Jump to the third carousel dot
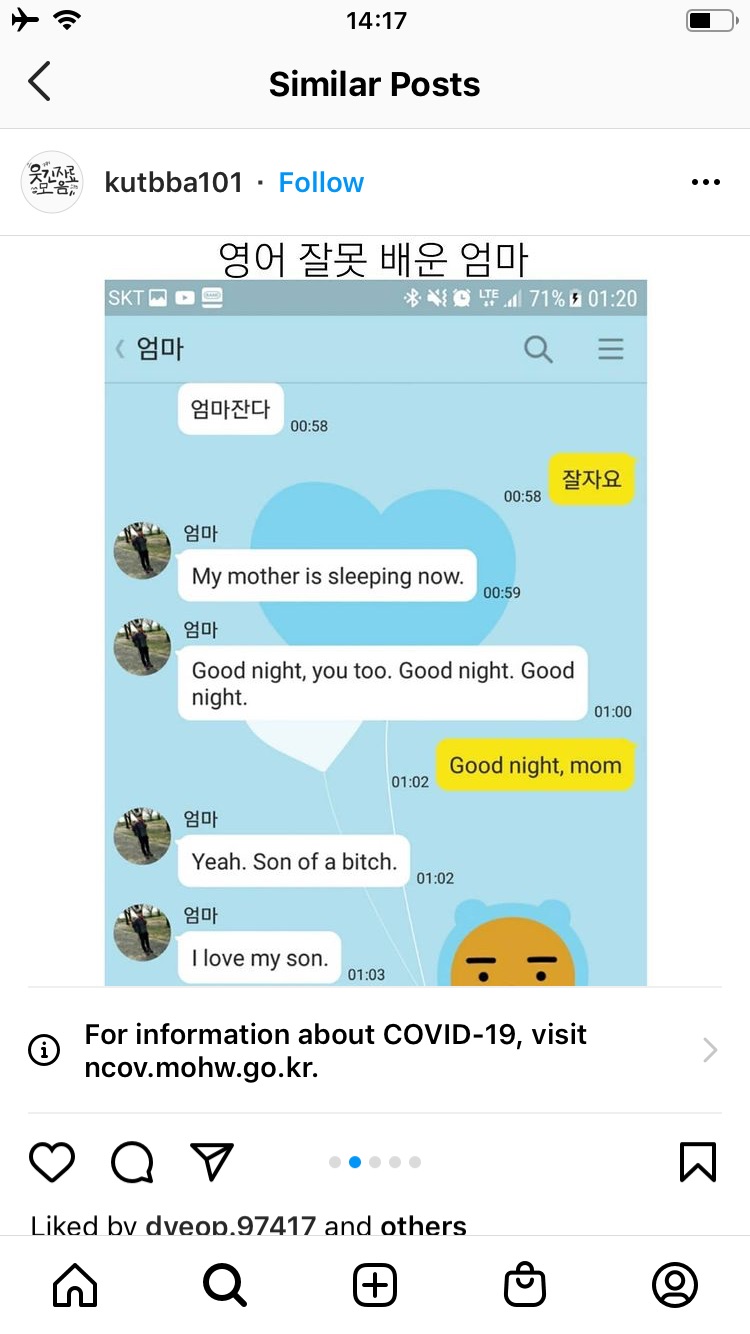750x1334 pixels. click(x=375, y=1162)
